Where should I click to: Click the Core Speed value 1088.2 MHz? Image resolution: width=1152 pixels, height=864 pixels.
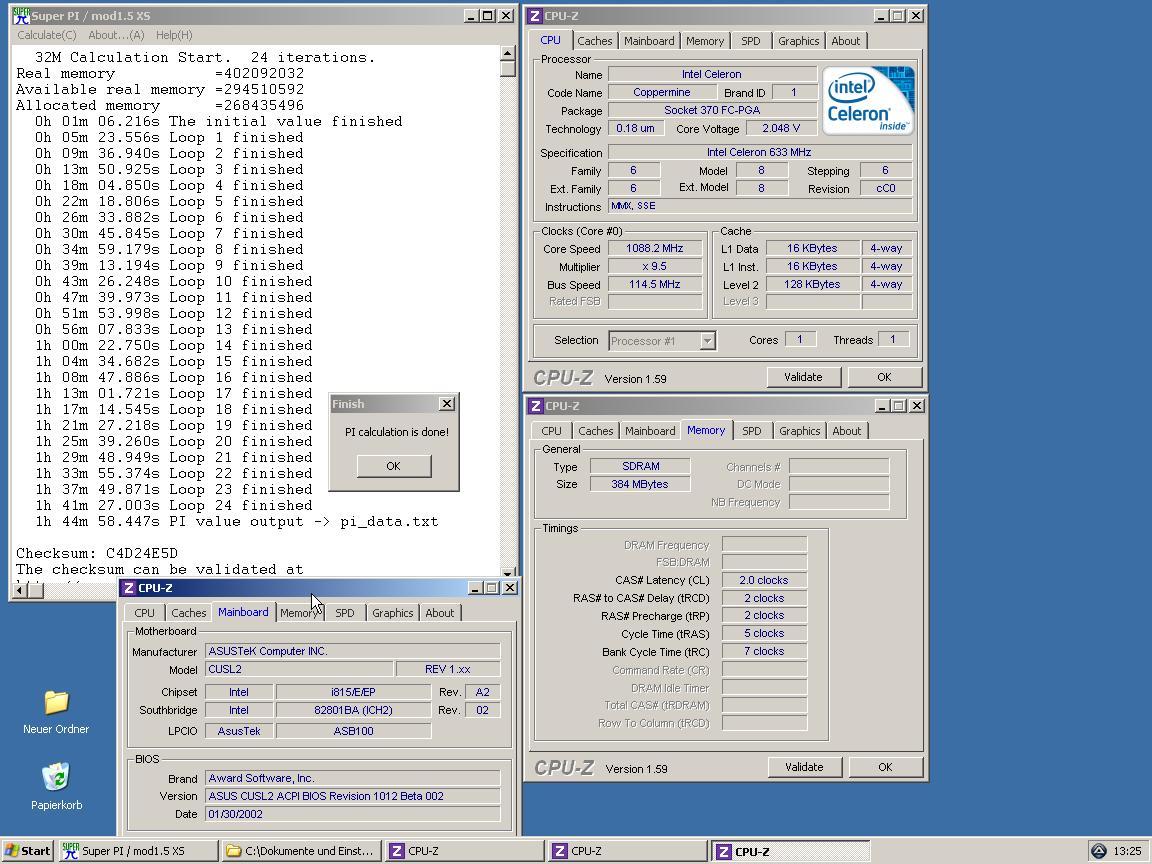[654, 248]
